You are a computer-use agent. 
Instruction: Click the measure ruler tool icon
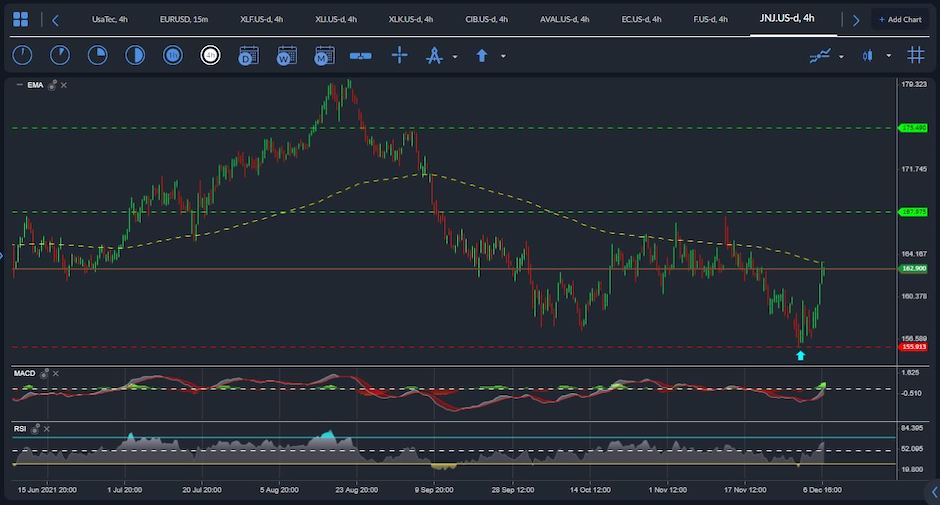coord(361,56)
